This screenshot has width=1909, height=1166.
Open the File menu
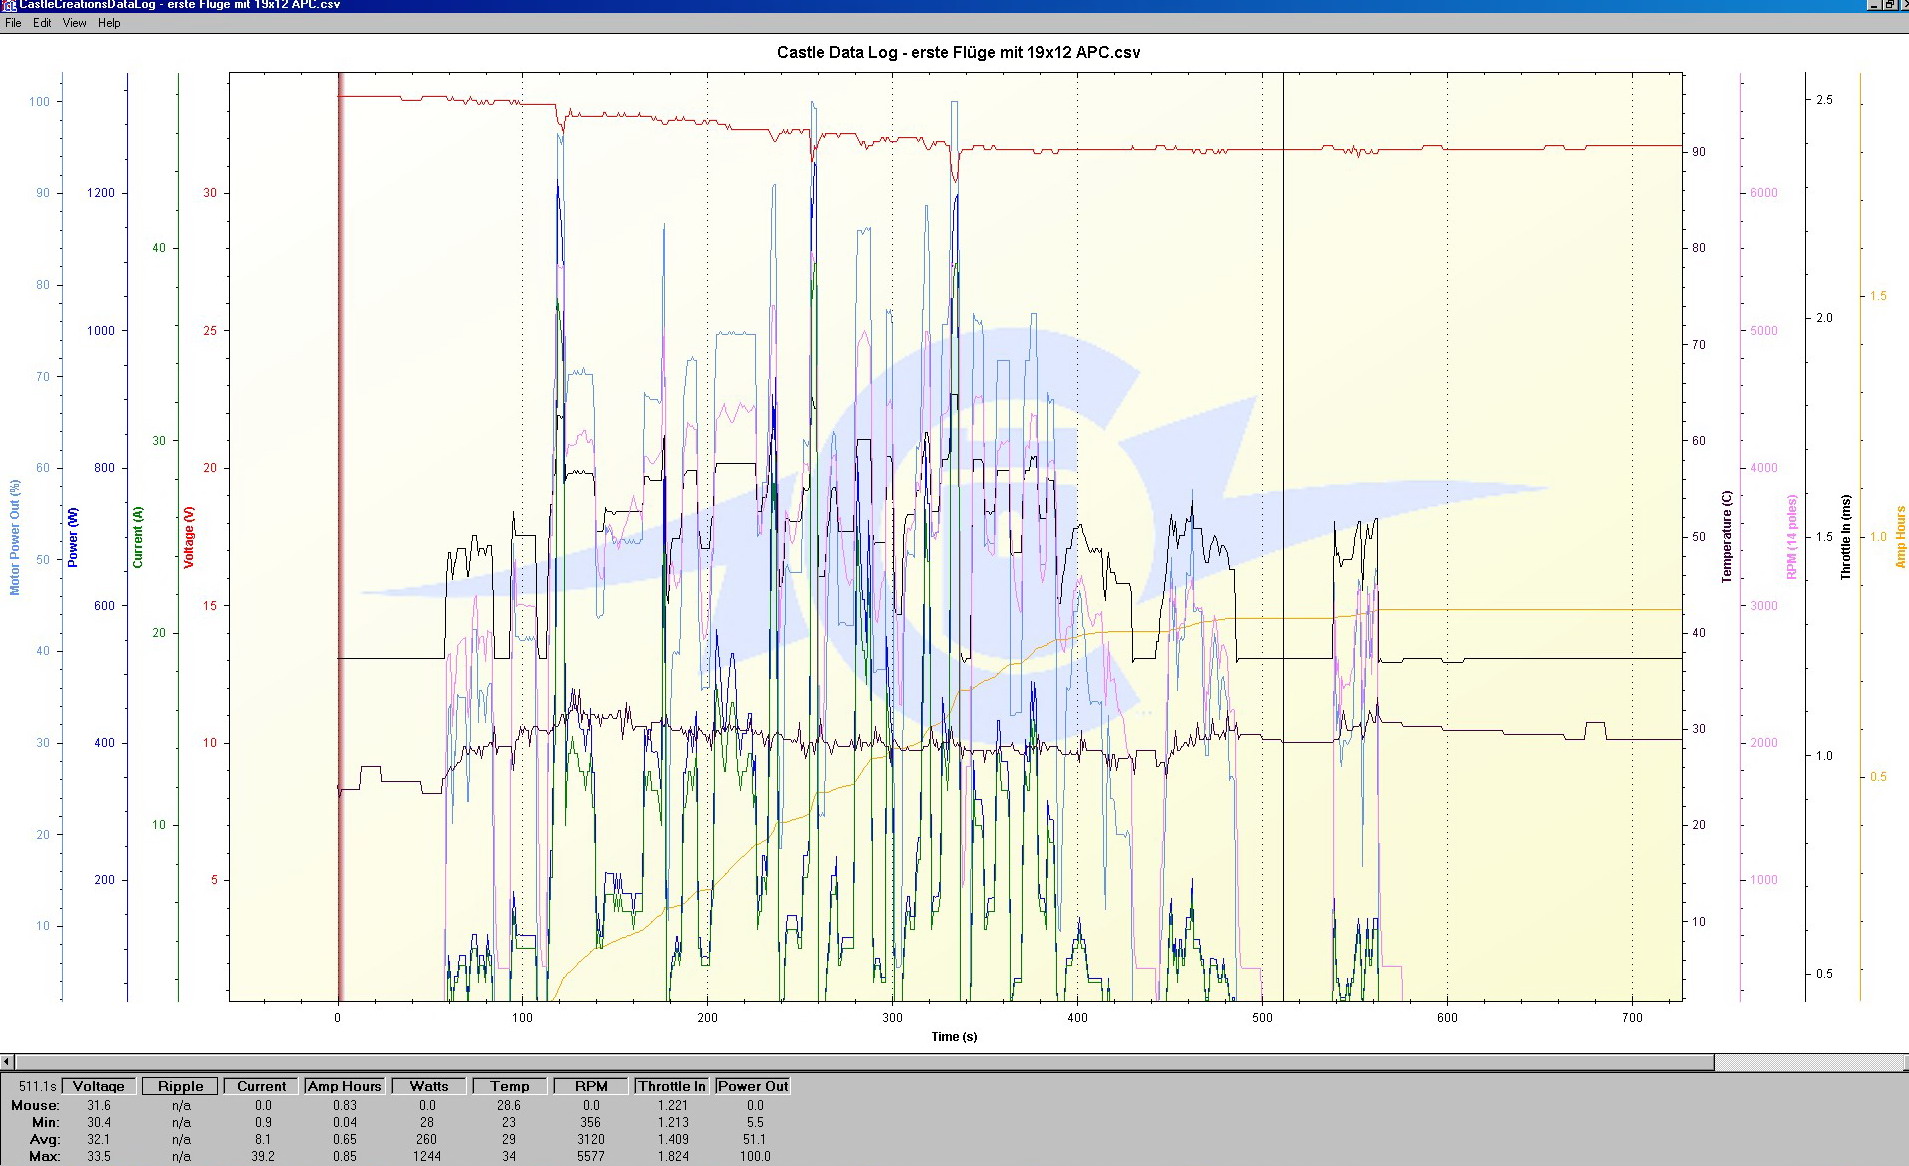13,23
